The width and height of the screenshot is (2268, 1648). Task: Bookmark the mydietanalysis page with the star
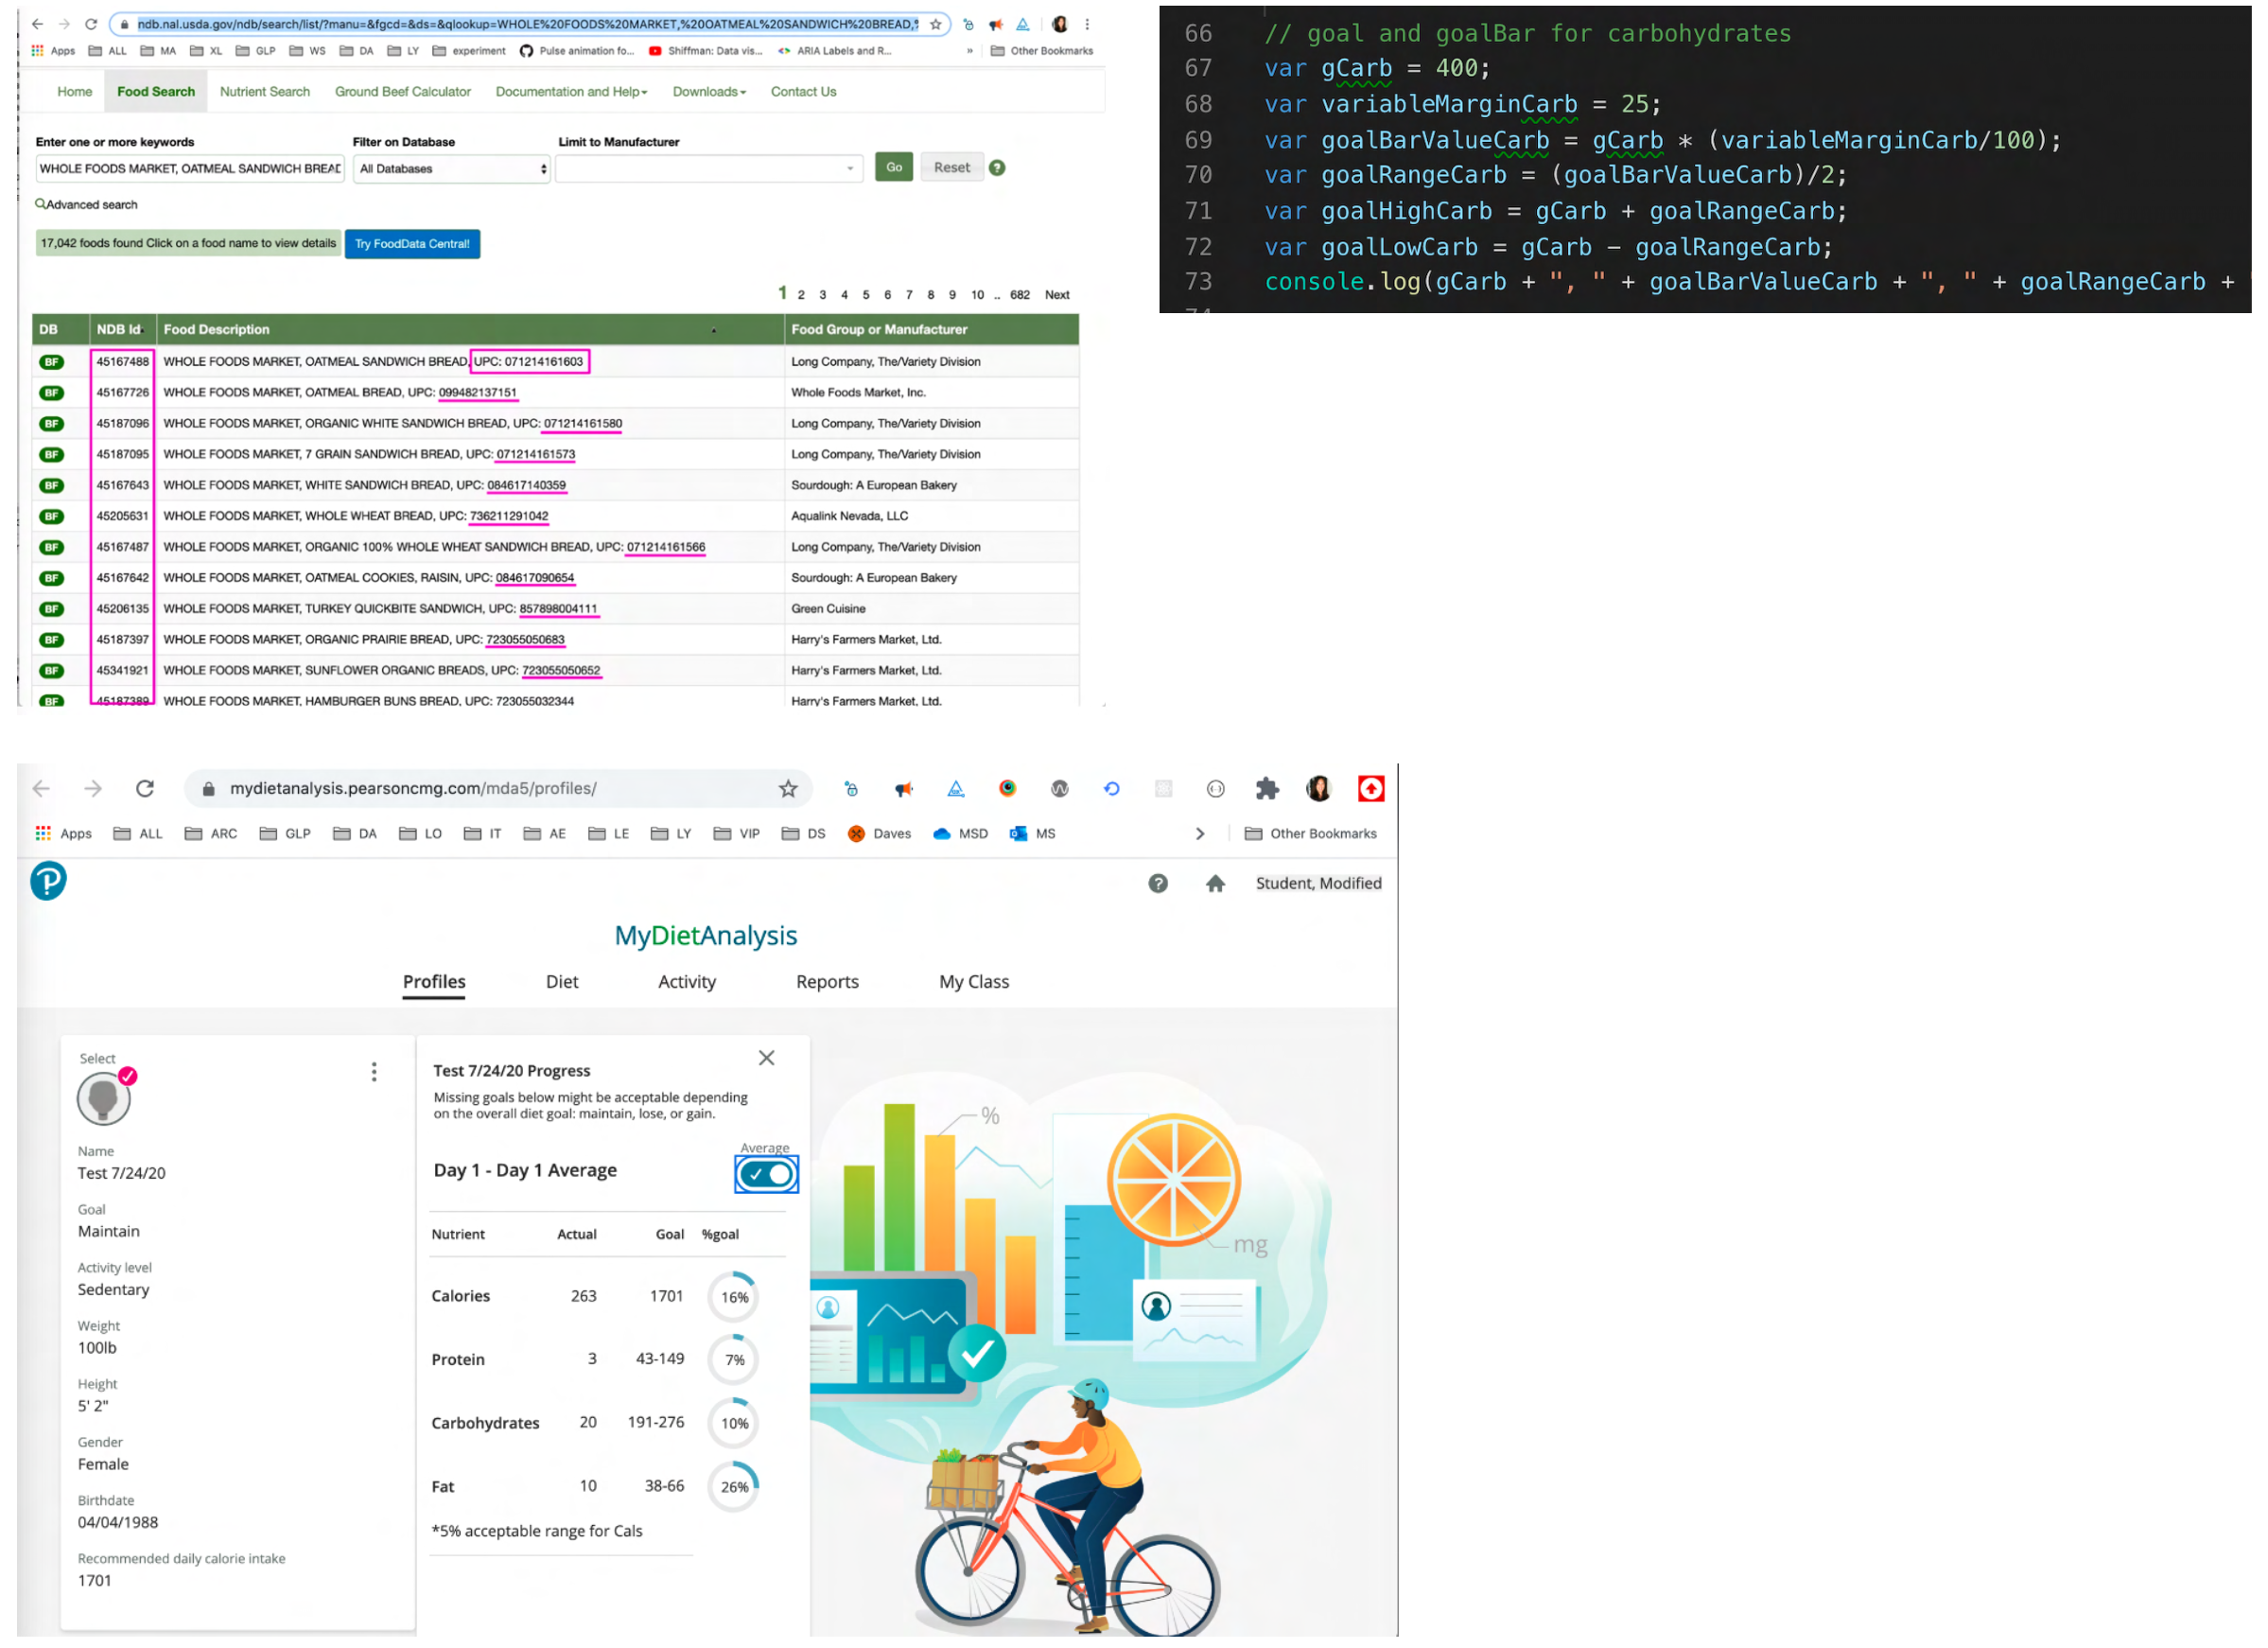[x=788, y=789]
